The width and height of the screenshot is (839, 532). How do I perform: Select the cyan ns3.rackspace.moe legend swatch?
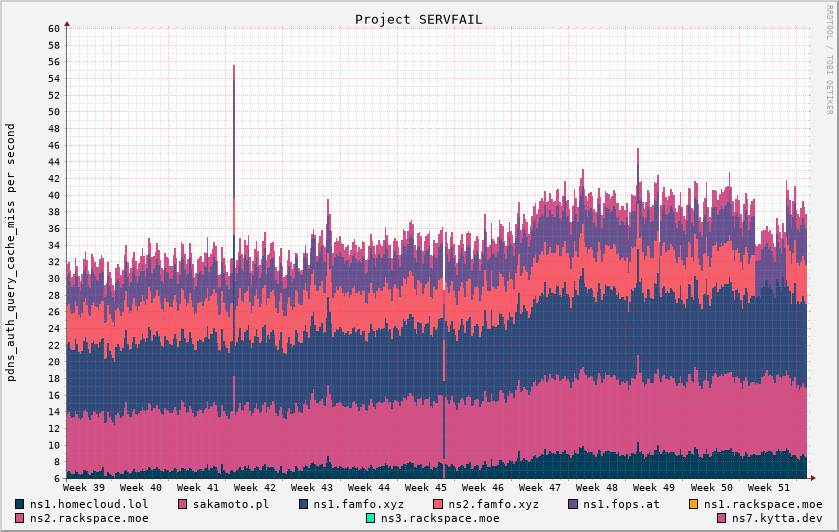pos(370,518)
